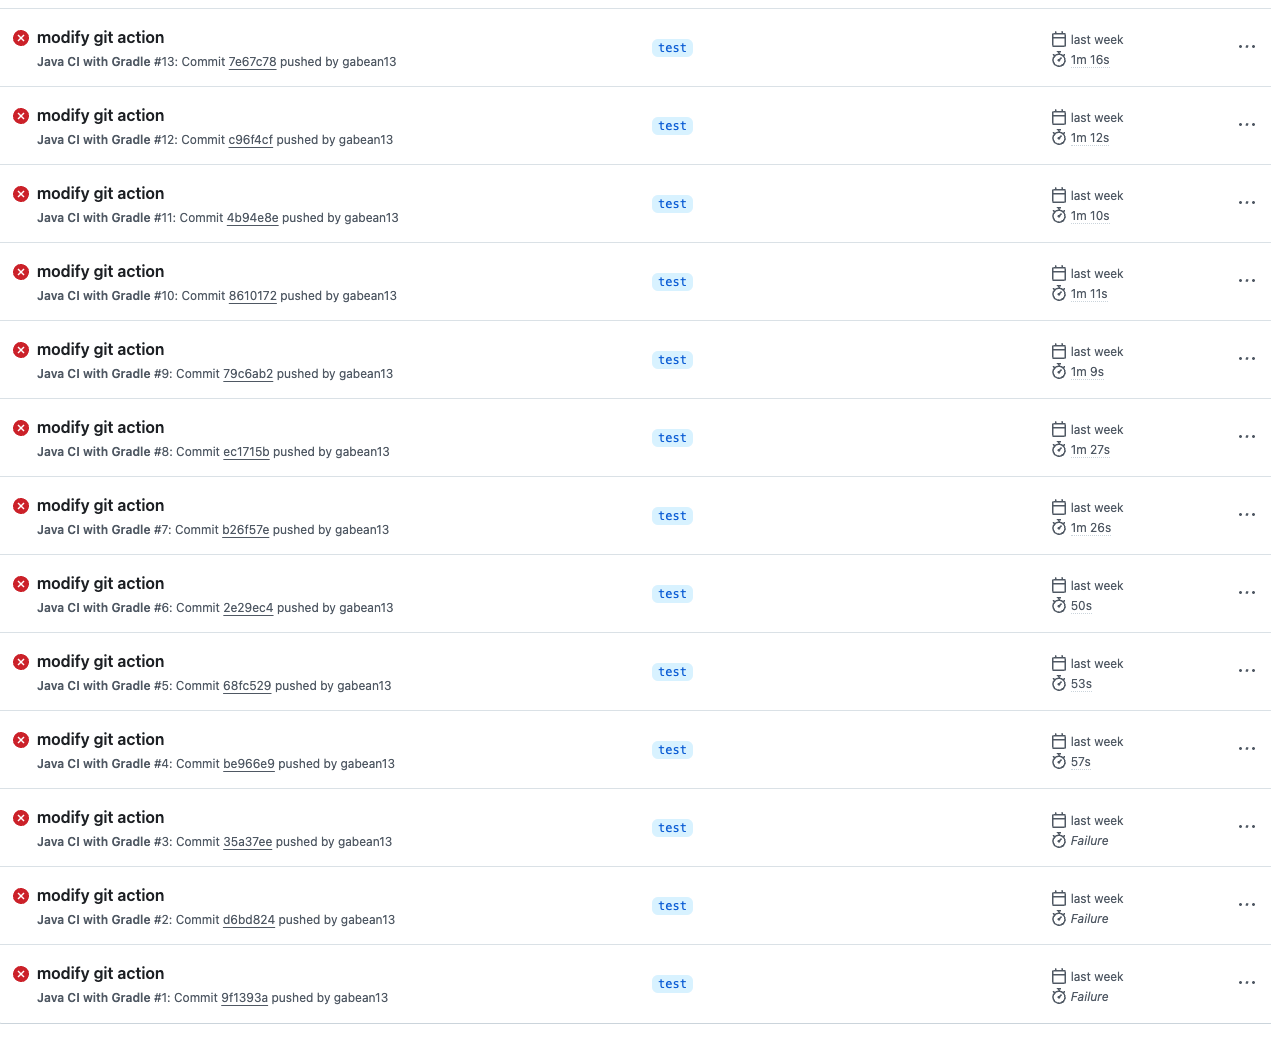The height and width of the screenshot is (1039, 1271).
Task: Click test branch label on run #12
Action: 672,126
